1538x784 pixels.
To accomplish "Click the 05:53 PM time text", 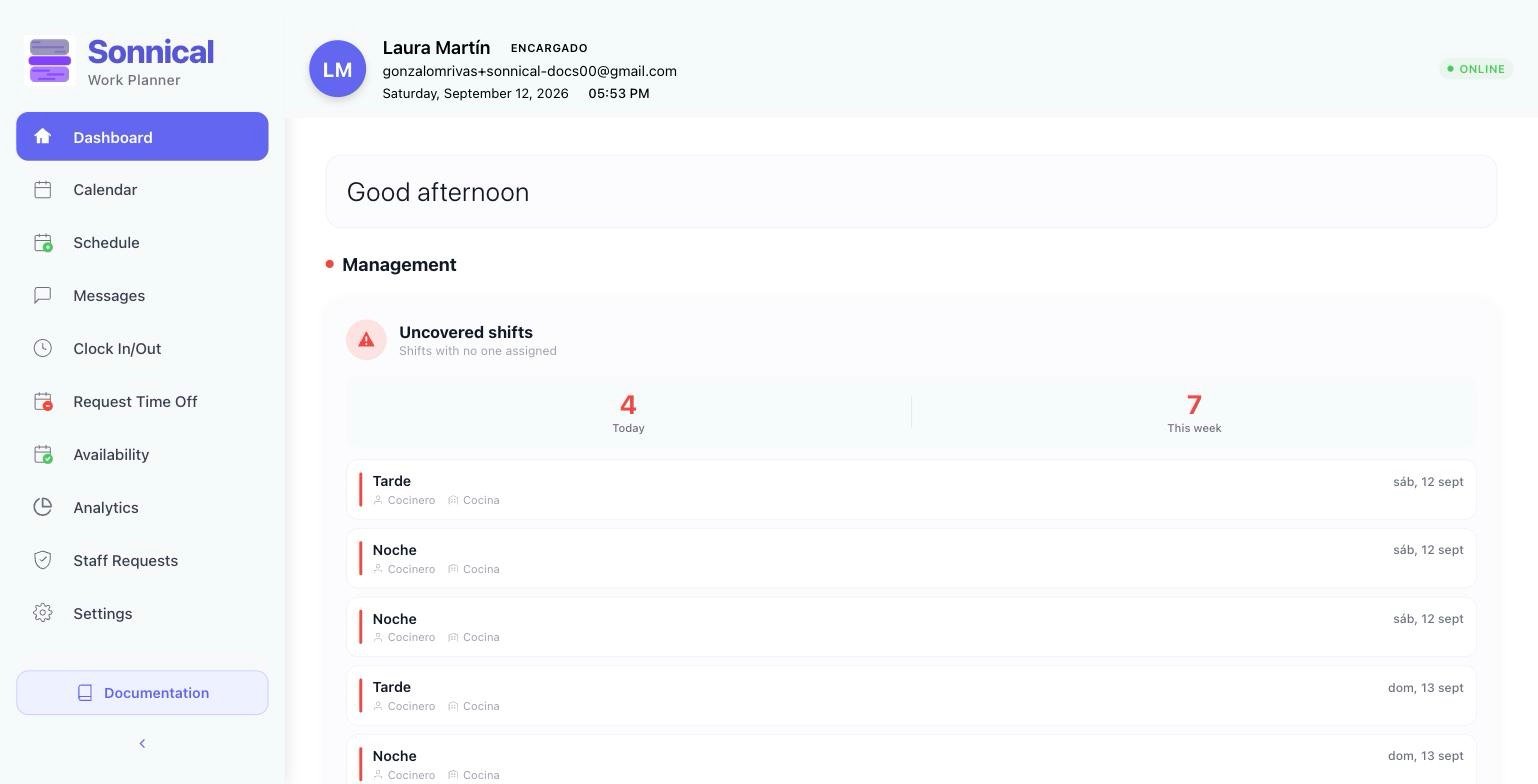I will point(618,93).
